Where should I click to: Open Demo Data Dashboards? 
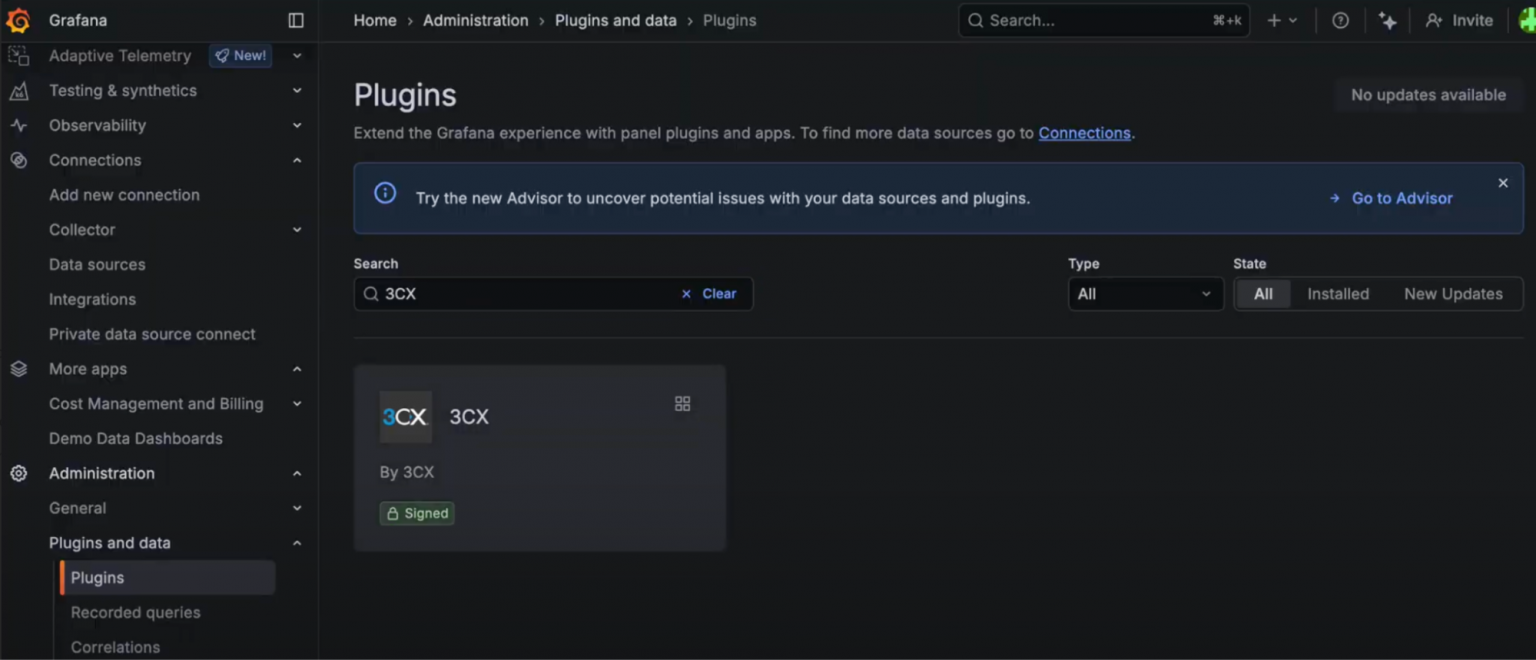click(136, 439)
